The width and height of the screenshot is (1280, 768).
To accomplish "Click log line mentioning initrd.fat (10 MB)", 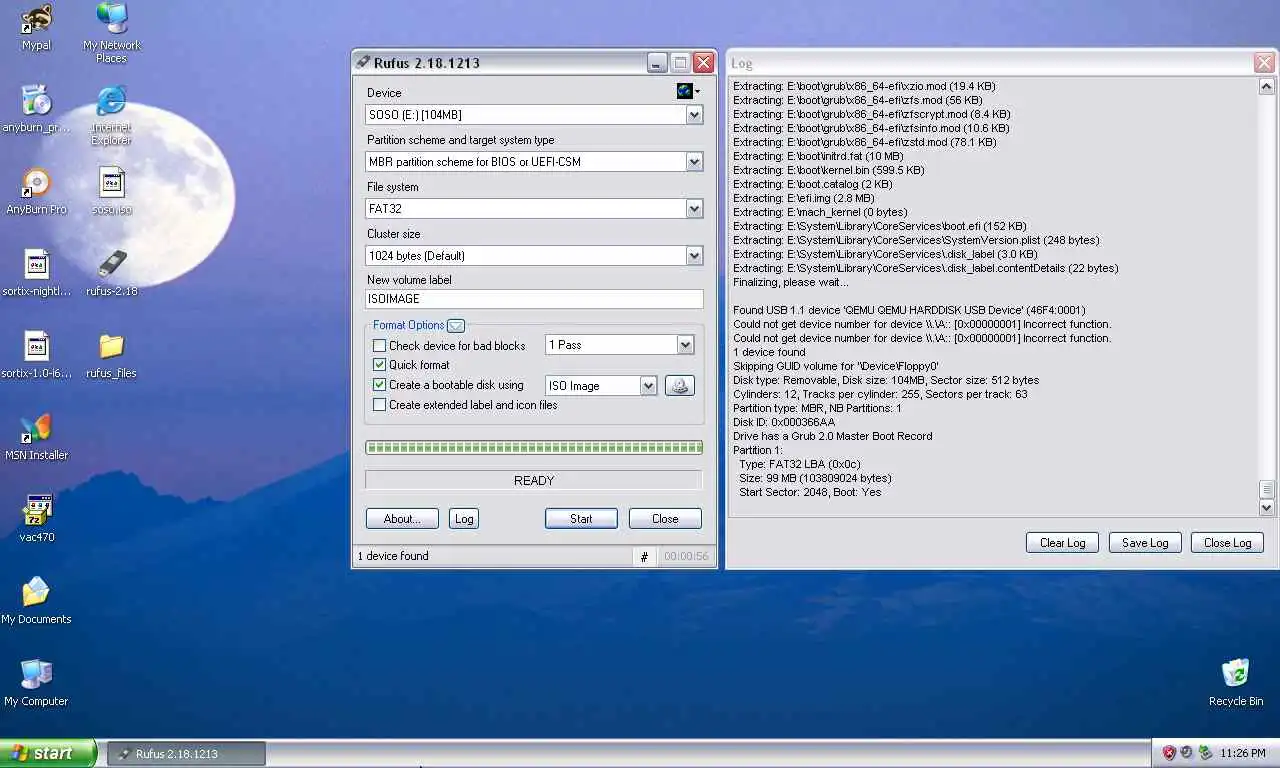I will (x=818, y=156).
